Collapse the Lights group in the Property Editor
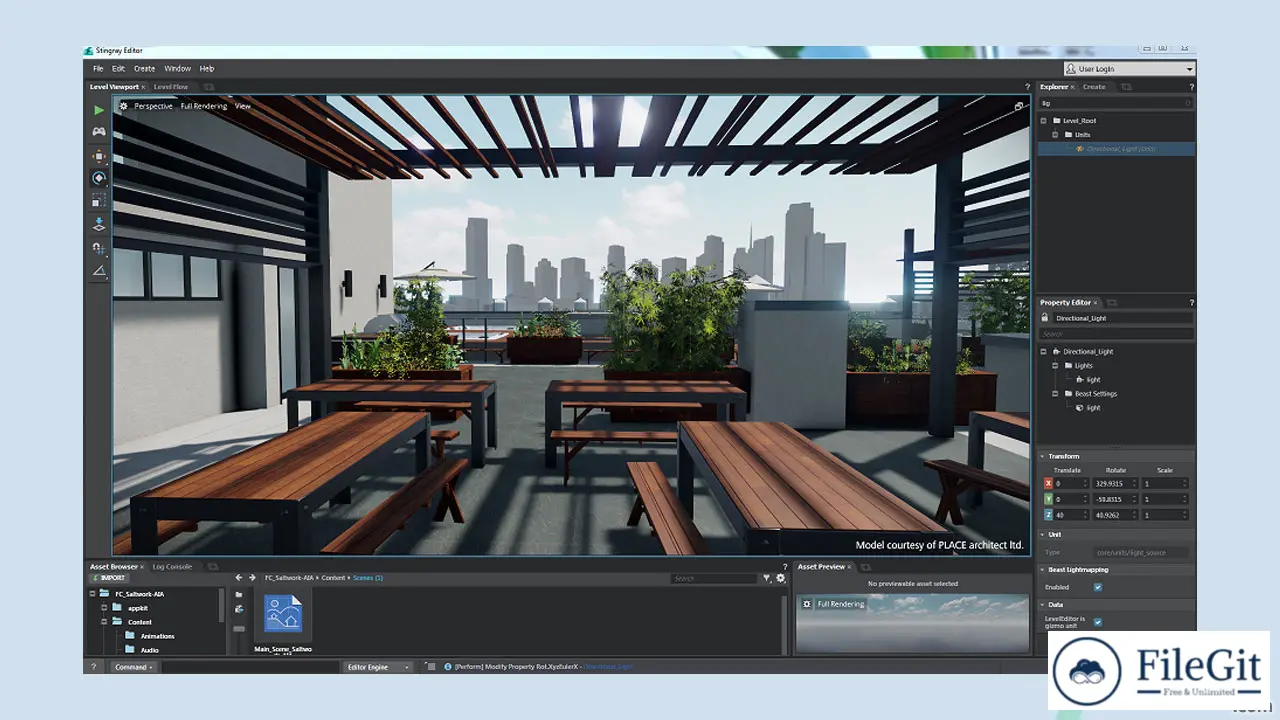 1055,366
